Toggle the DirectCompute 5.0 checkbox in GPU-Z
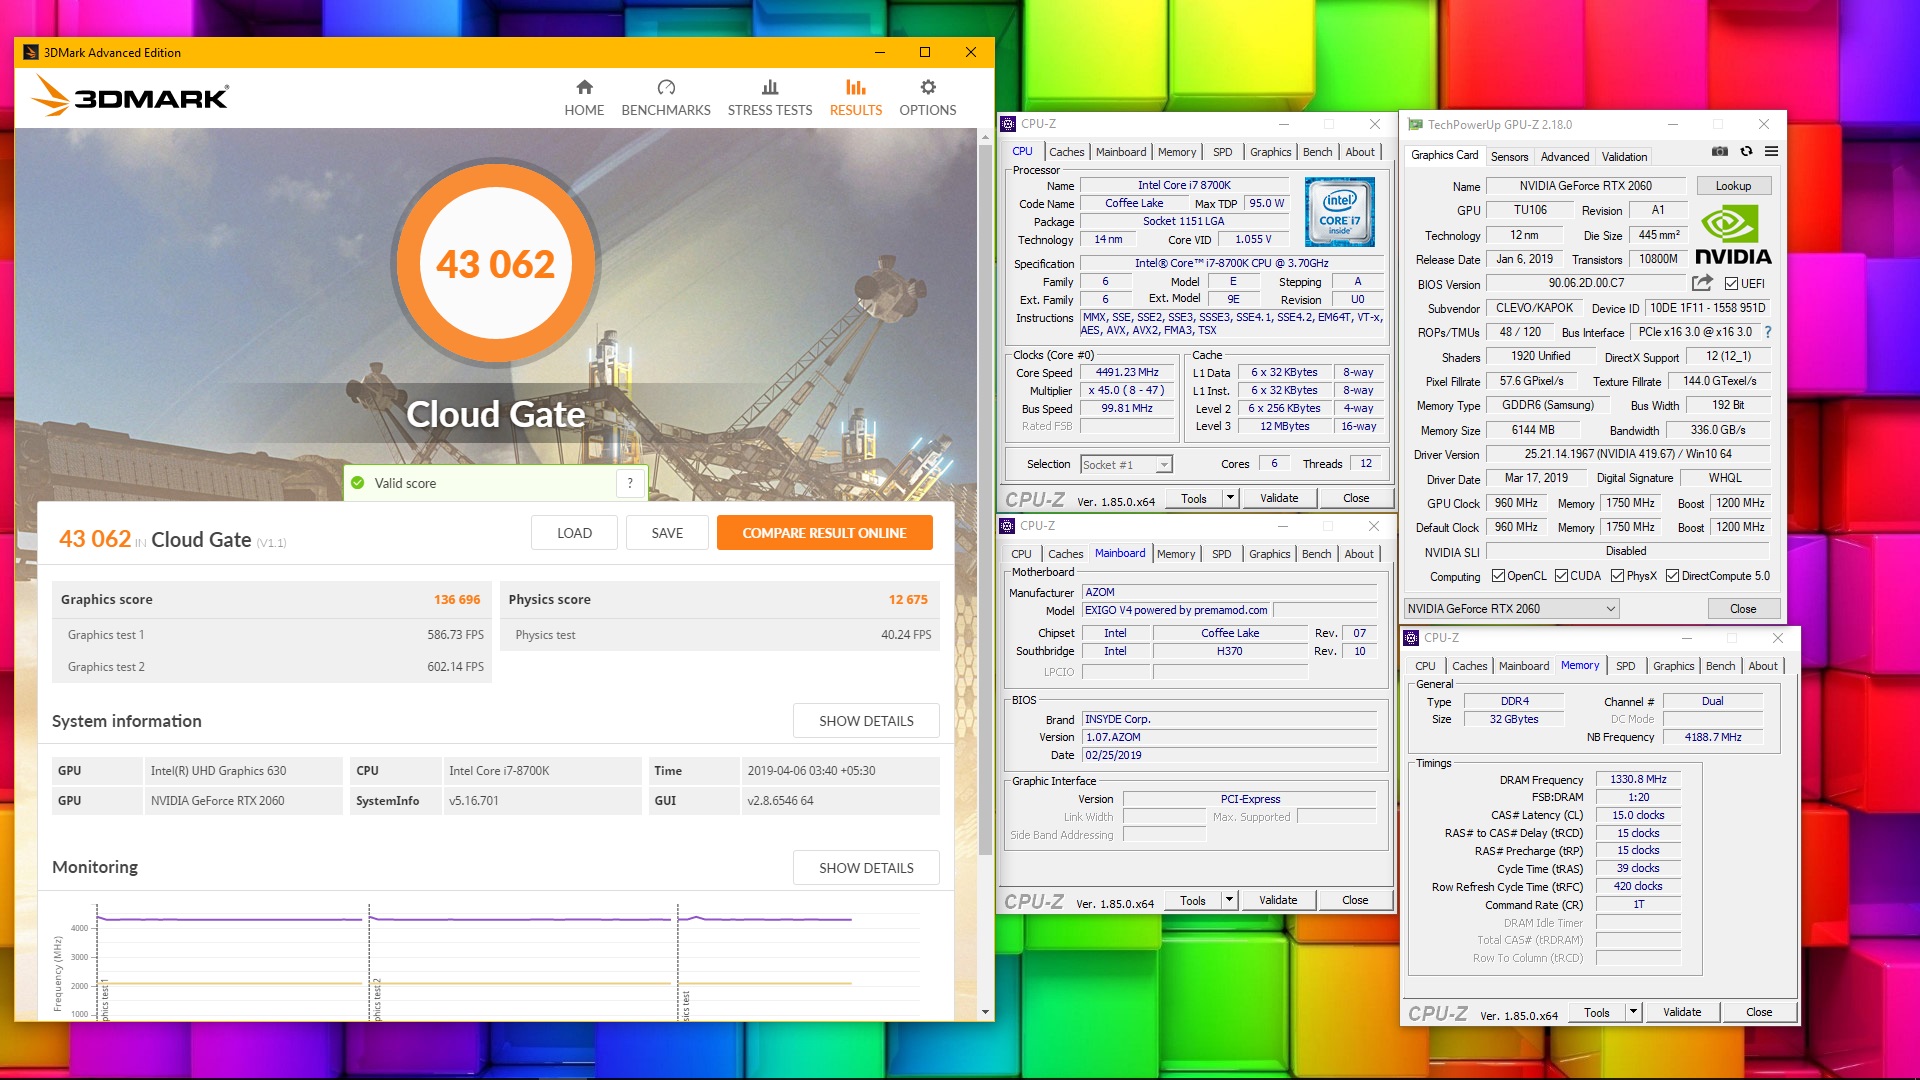 pos(1672,576)
